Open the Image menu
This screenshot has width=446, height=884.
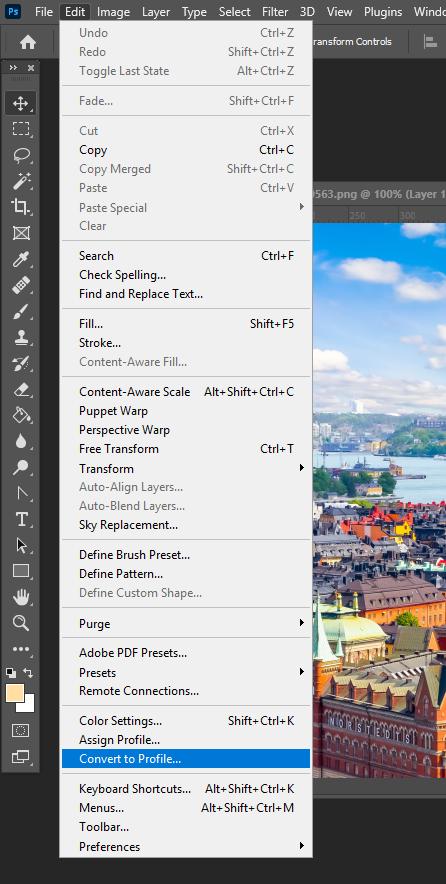pos(113,11)
